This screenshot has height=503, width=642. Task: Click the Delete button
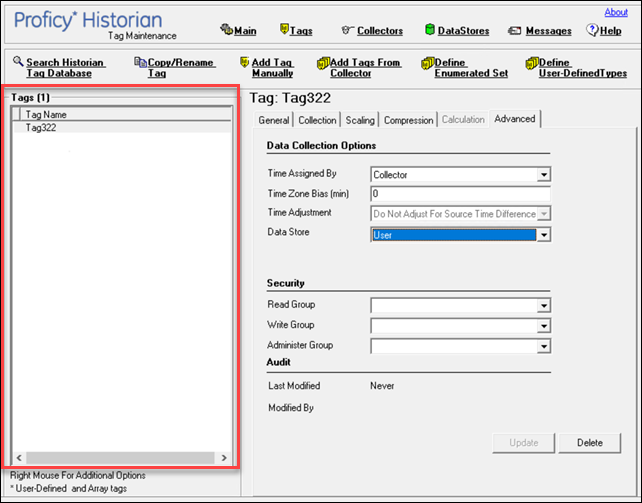pos(590,443)
